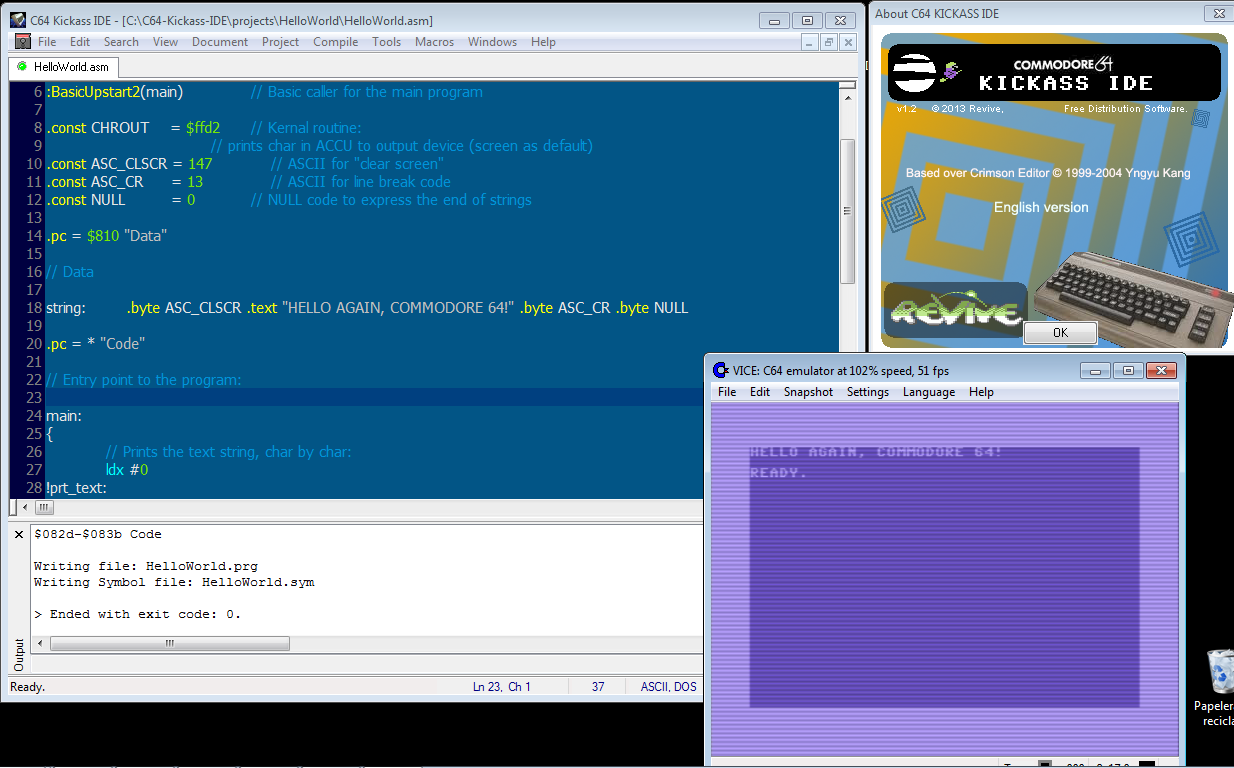The width and height of the screenshot is (1234, 768).
Task: Open the Search menu
Action: click(121, 42)
